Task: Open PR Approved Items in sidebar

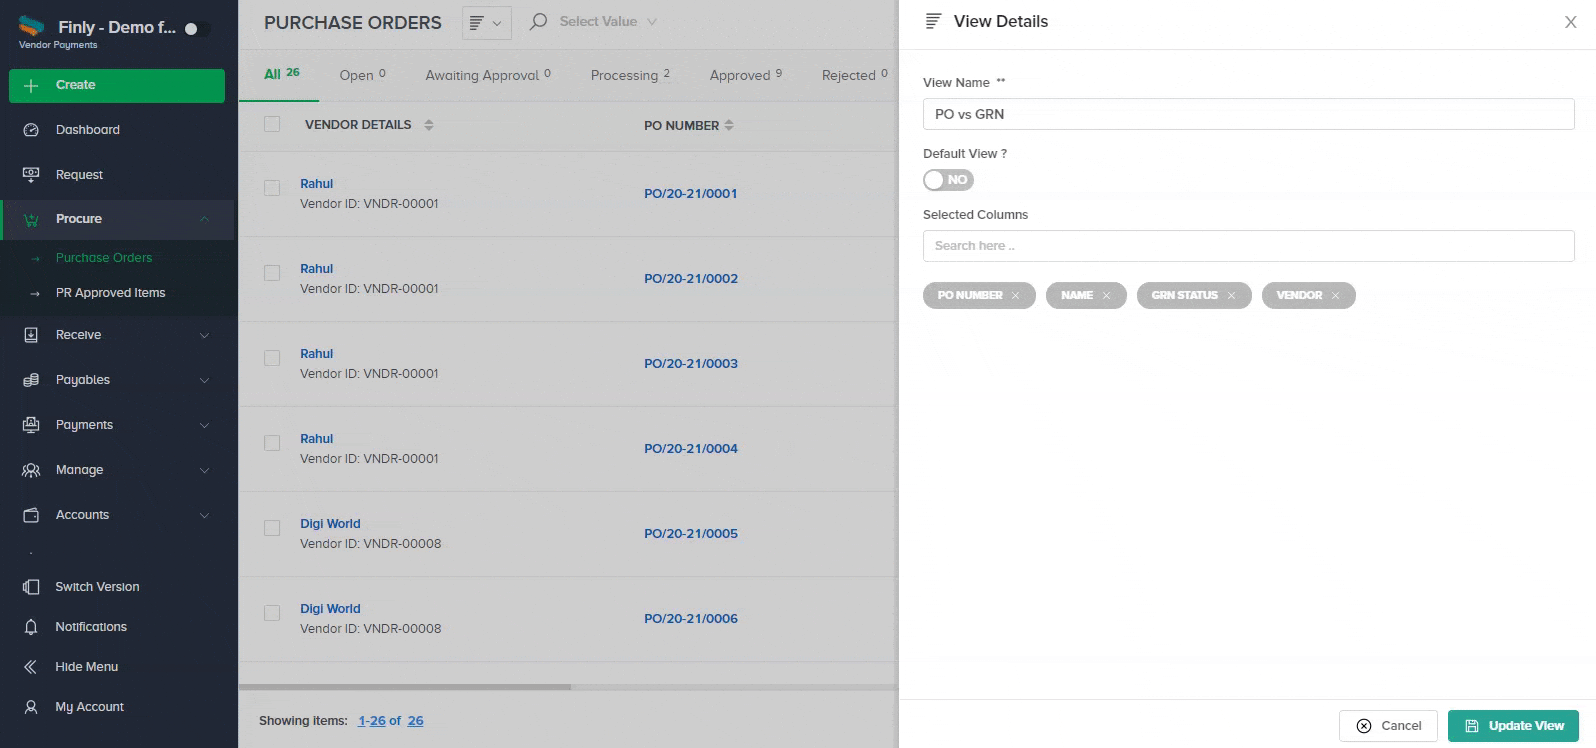Action: pos(110,293)
